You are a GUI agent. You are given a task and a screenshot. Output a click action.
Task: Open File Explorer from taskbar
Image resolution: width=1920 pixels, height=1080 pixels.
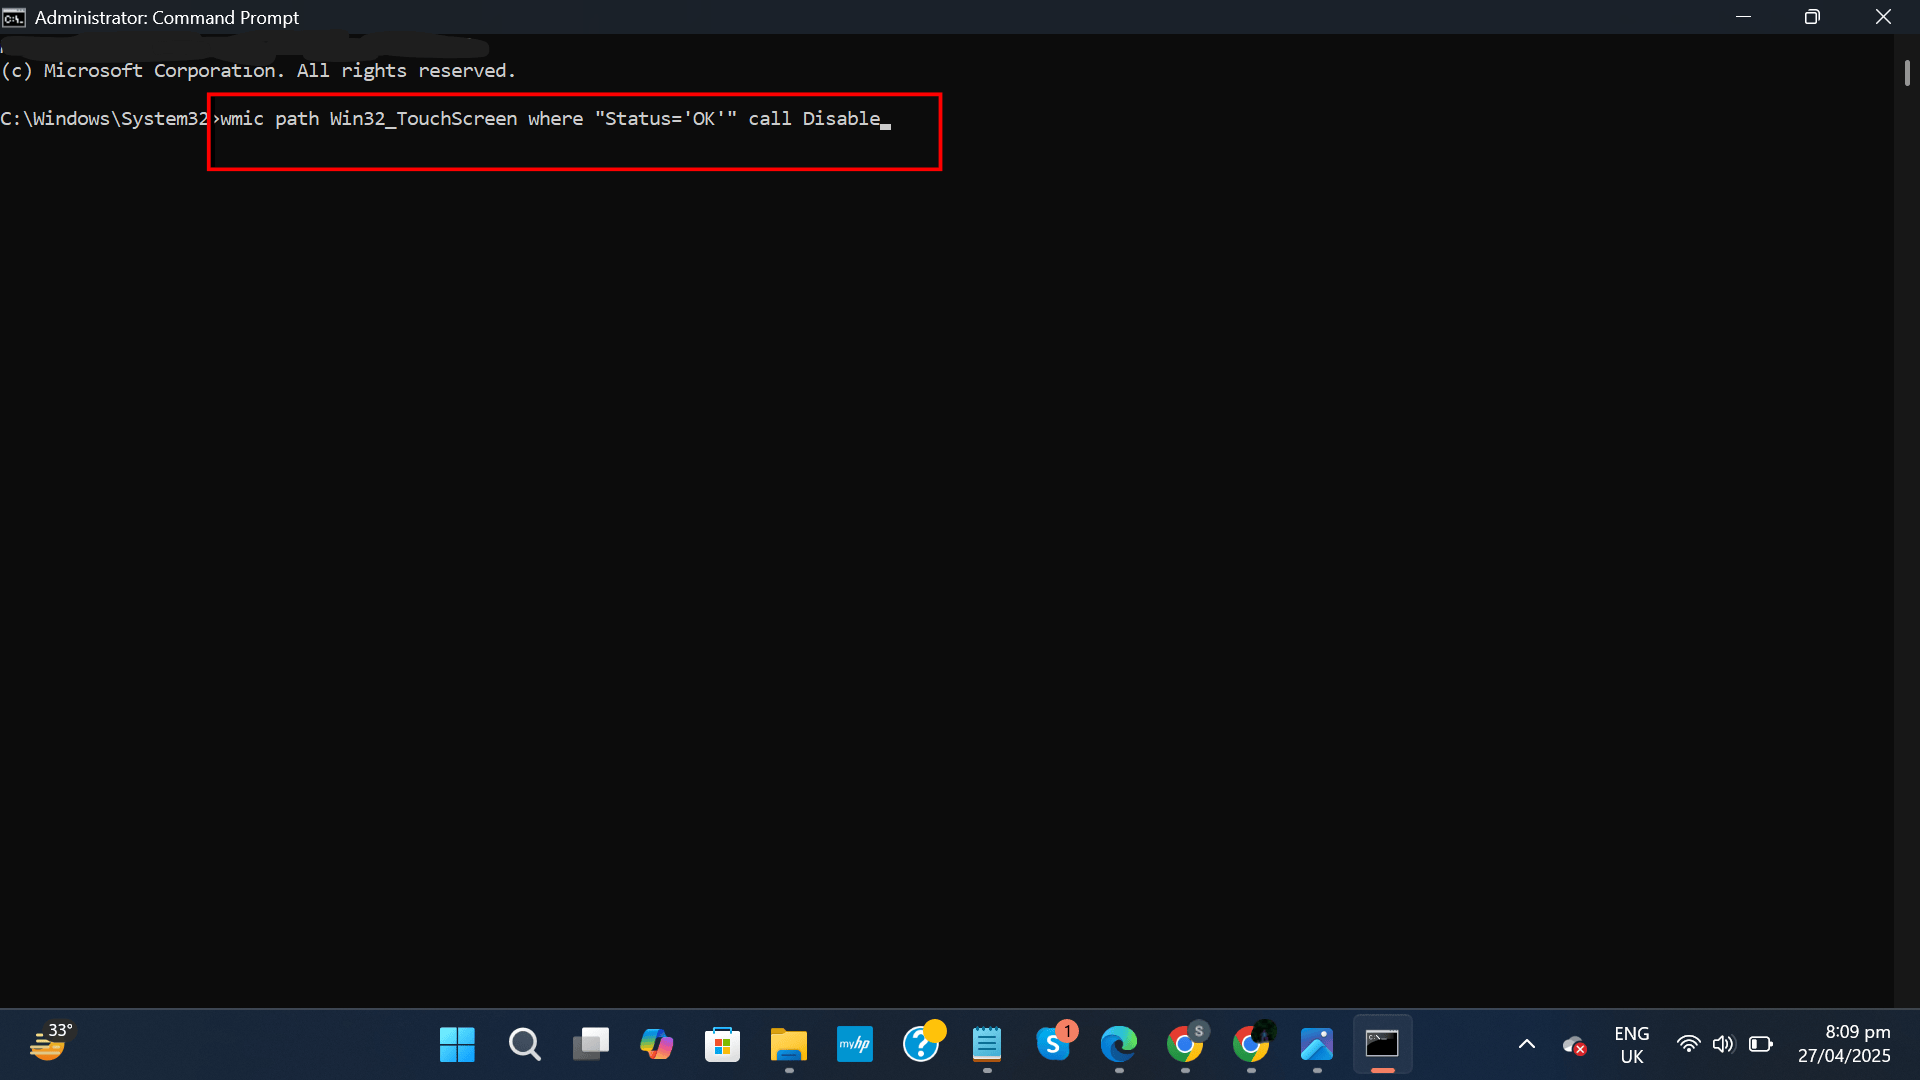788,1045
